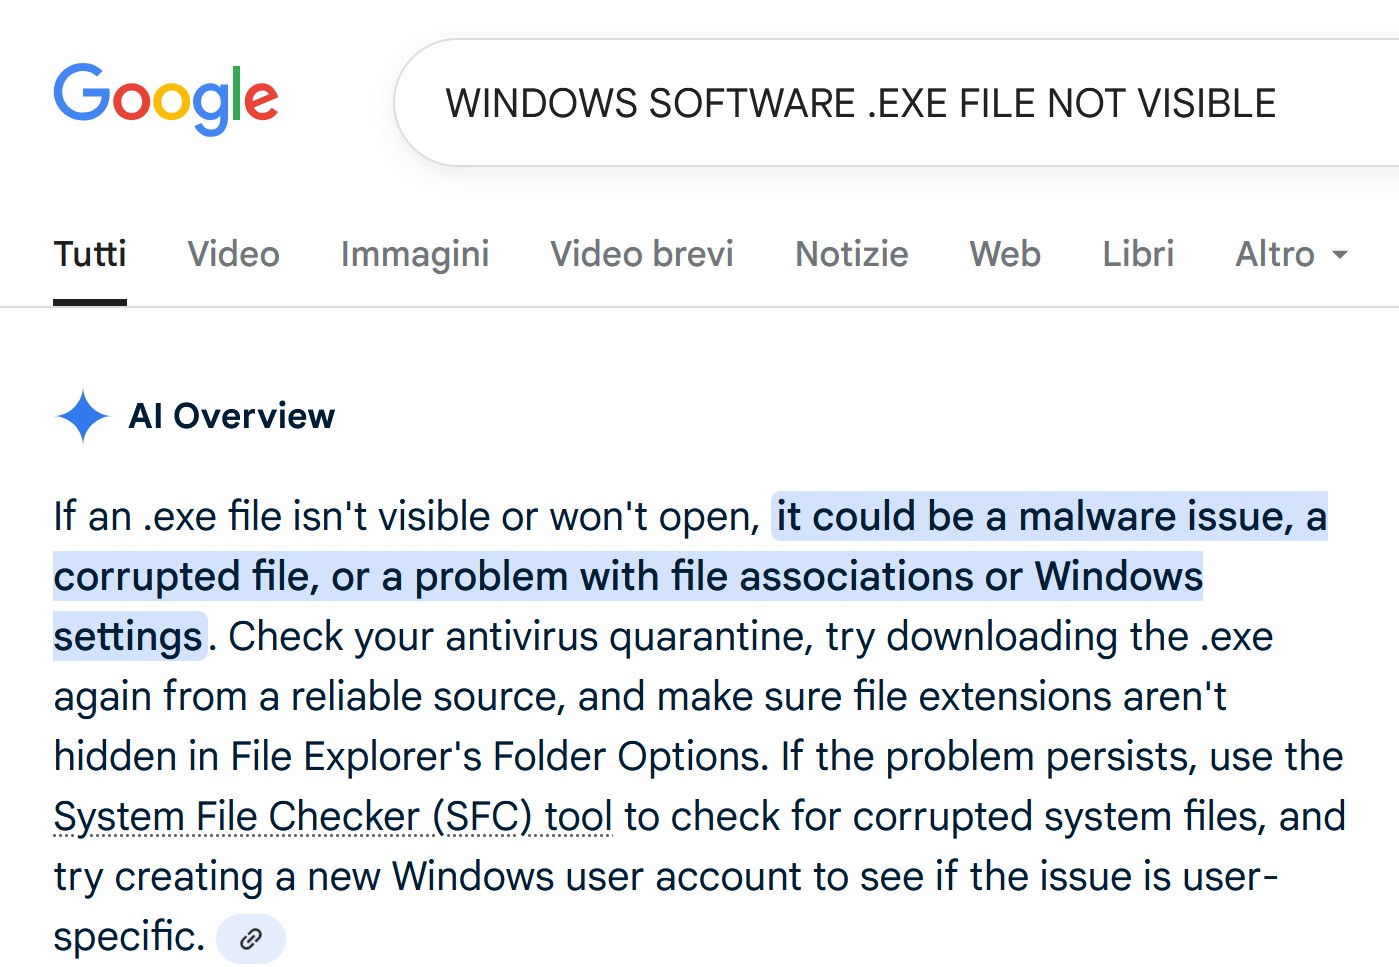The width and height of the screenshot is (1399, 967).
Task: Select the Notizie tab
Action: [x=852, y=254]
